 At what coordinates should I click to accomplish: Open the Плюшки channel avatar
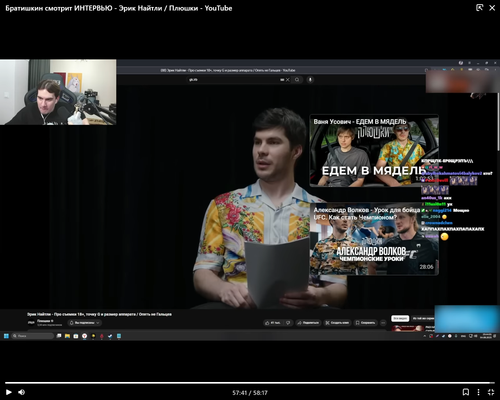click(31, 322)
